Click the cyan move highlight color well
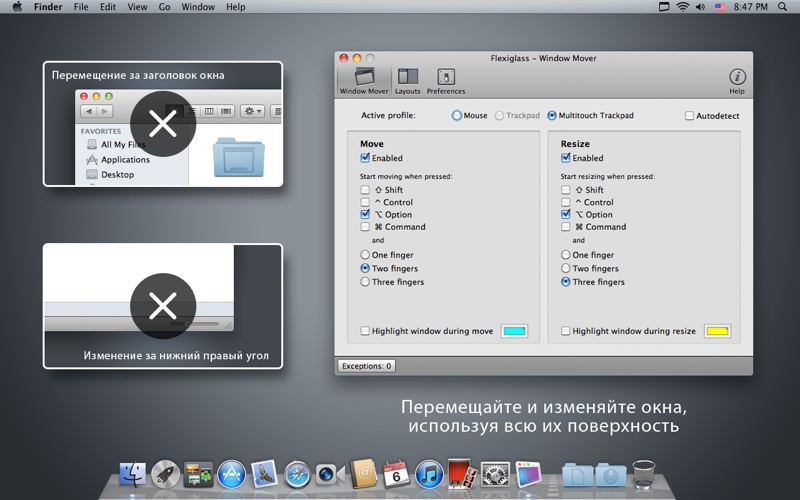The image size is (800, 500). pos(514,331)
